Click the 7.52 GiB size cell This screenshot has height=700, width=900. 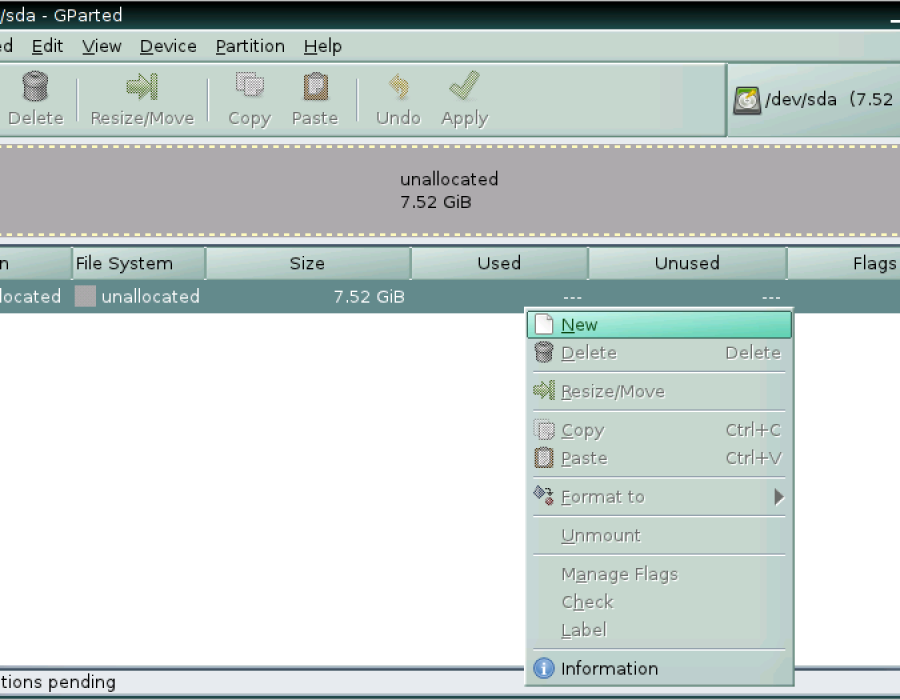(x=369, y=297)
